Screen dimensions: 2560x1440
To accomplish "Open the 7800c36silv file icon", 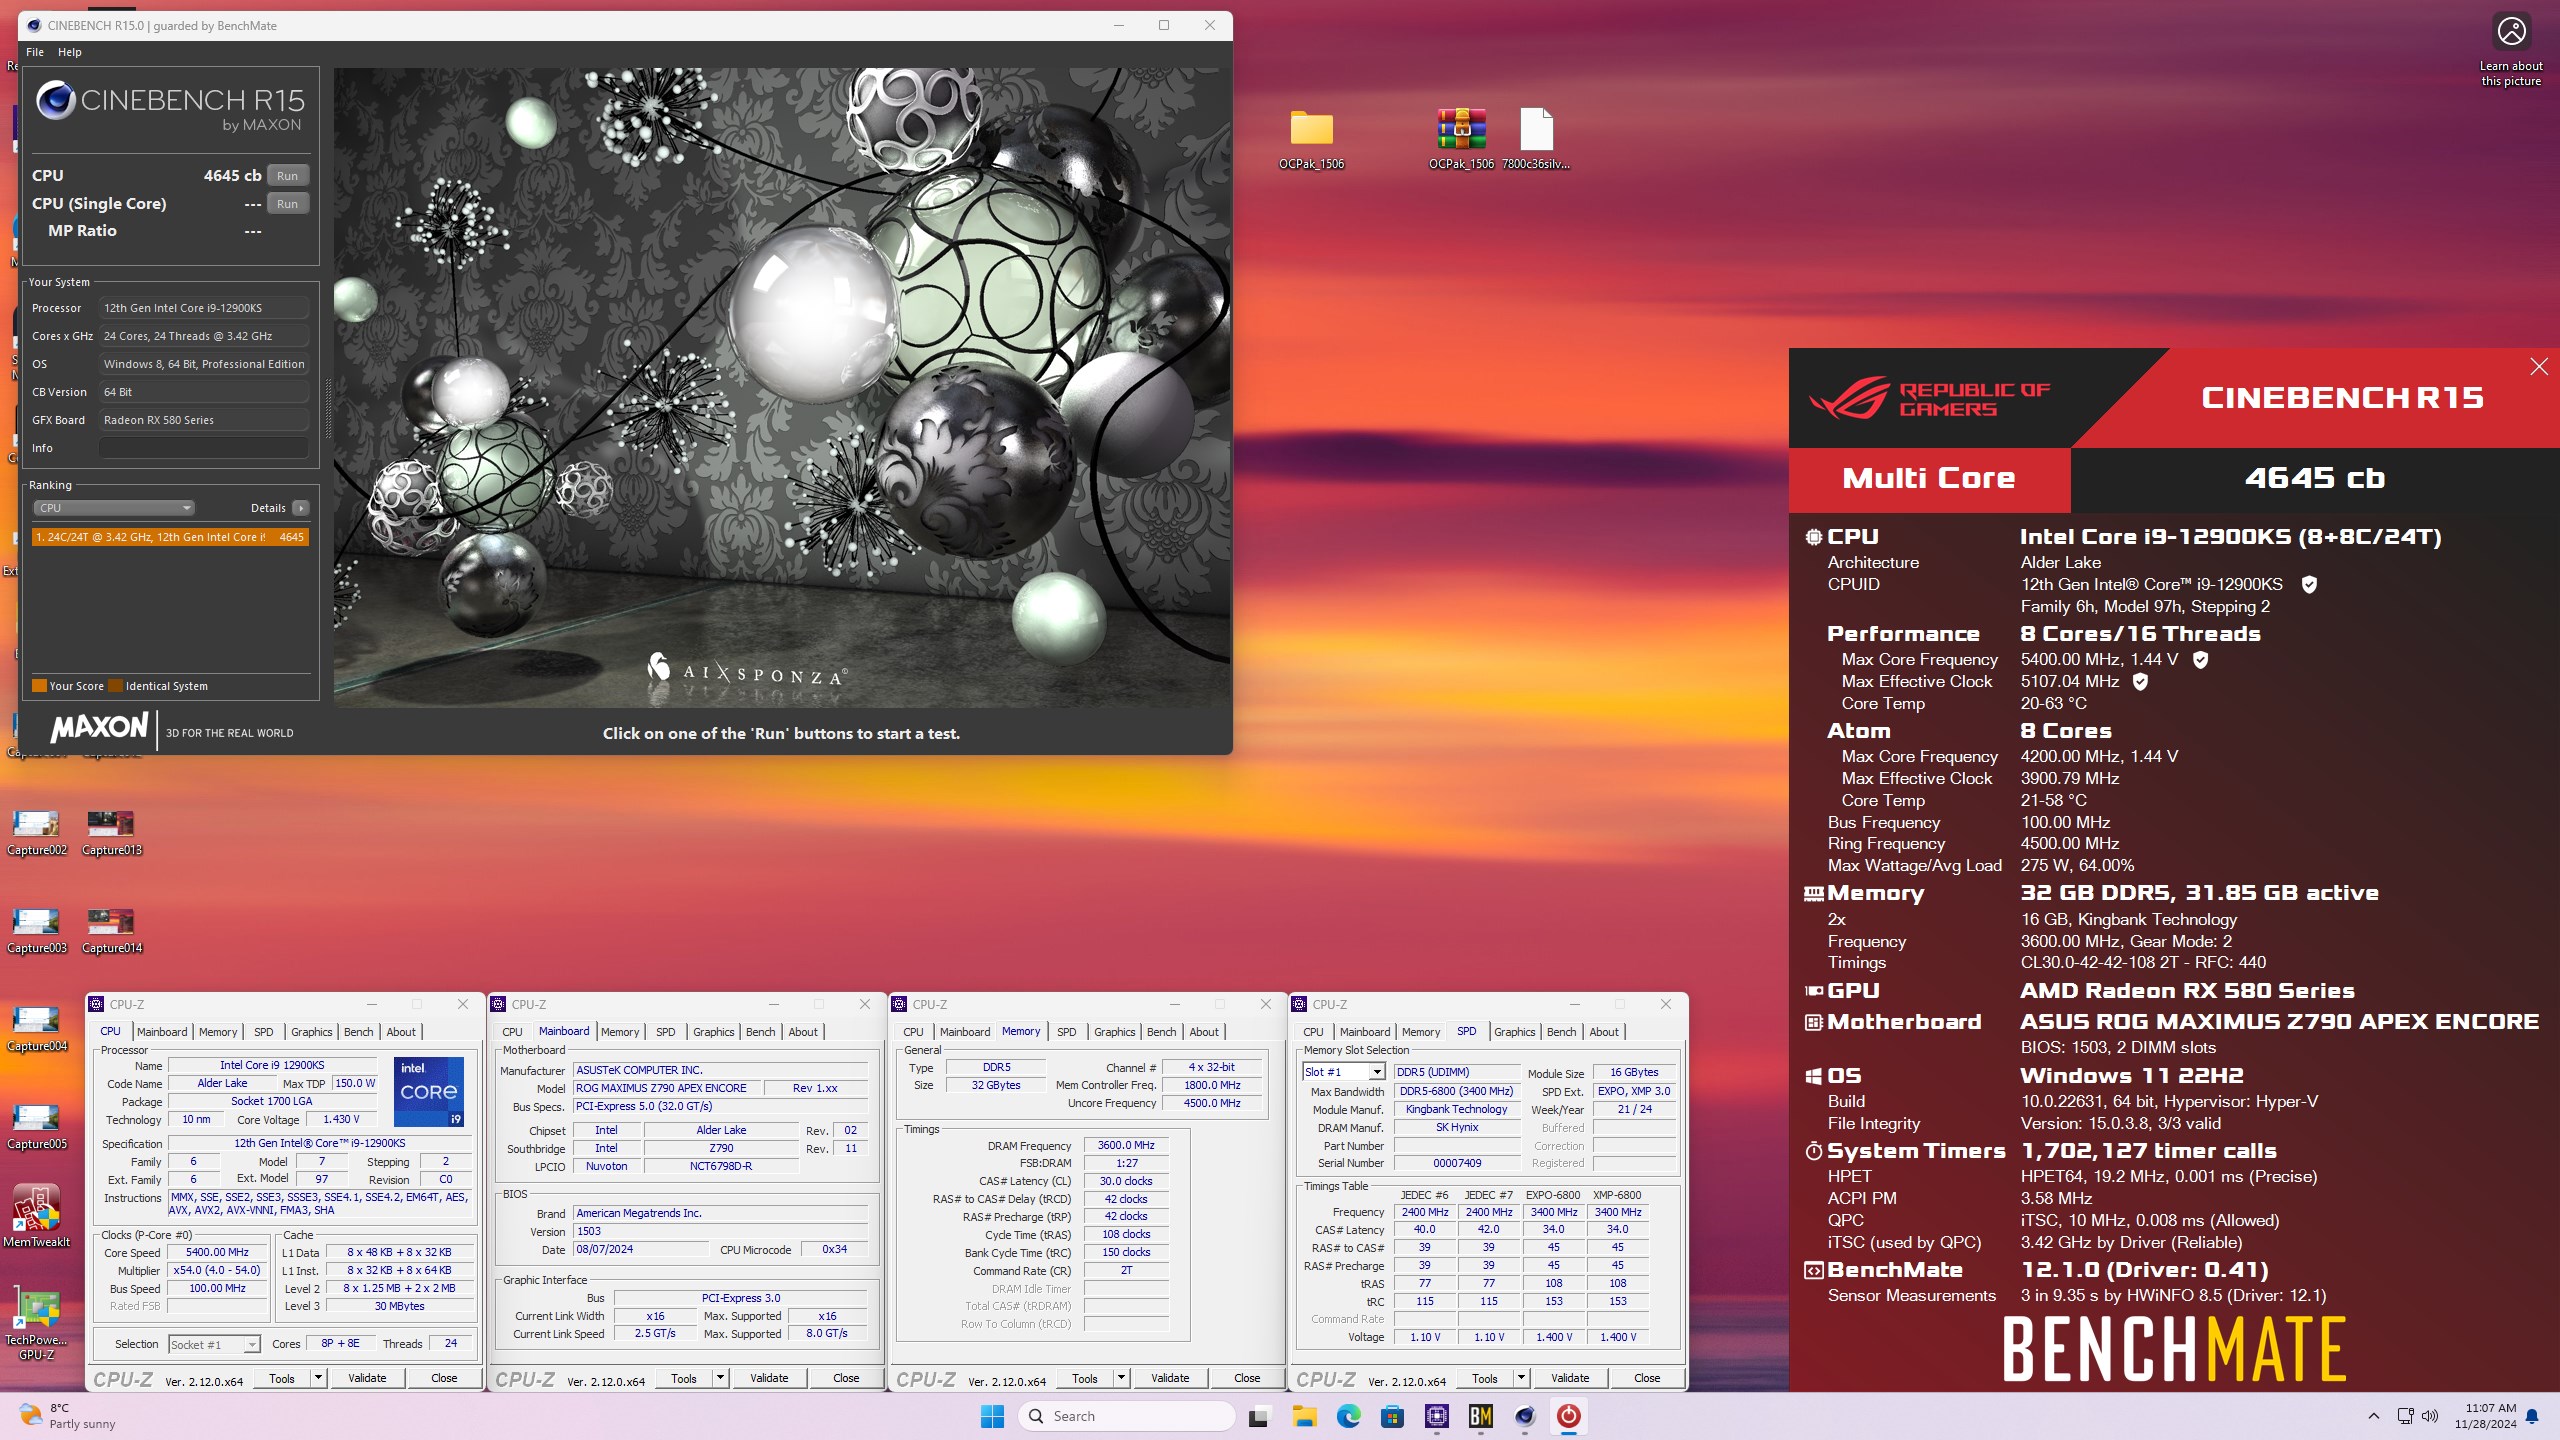I will (x=1536, y=138).
